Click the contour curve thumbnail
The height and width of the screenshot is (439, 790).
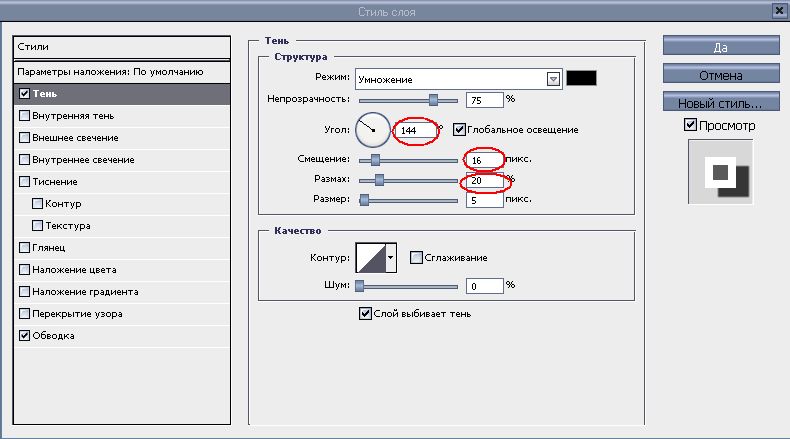tap(370, 258)
